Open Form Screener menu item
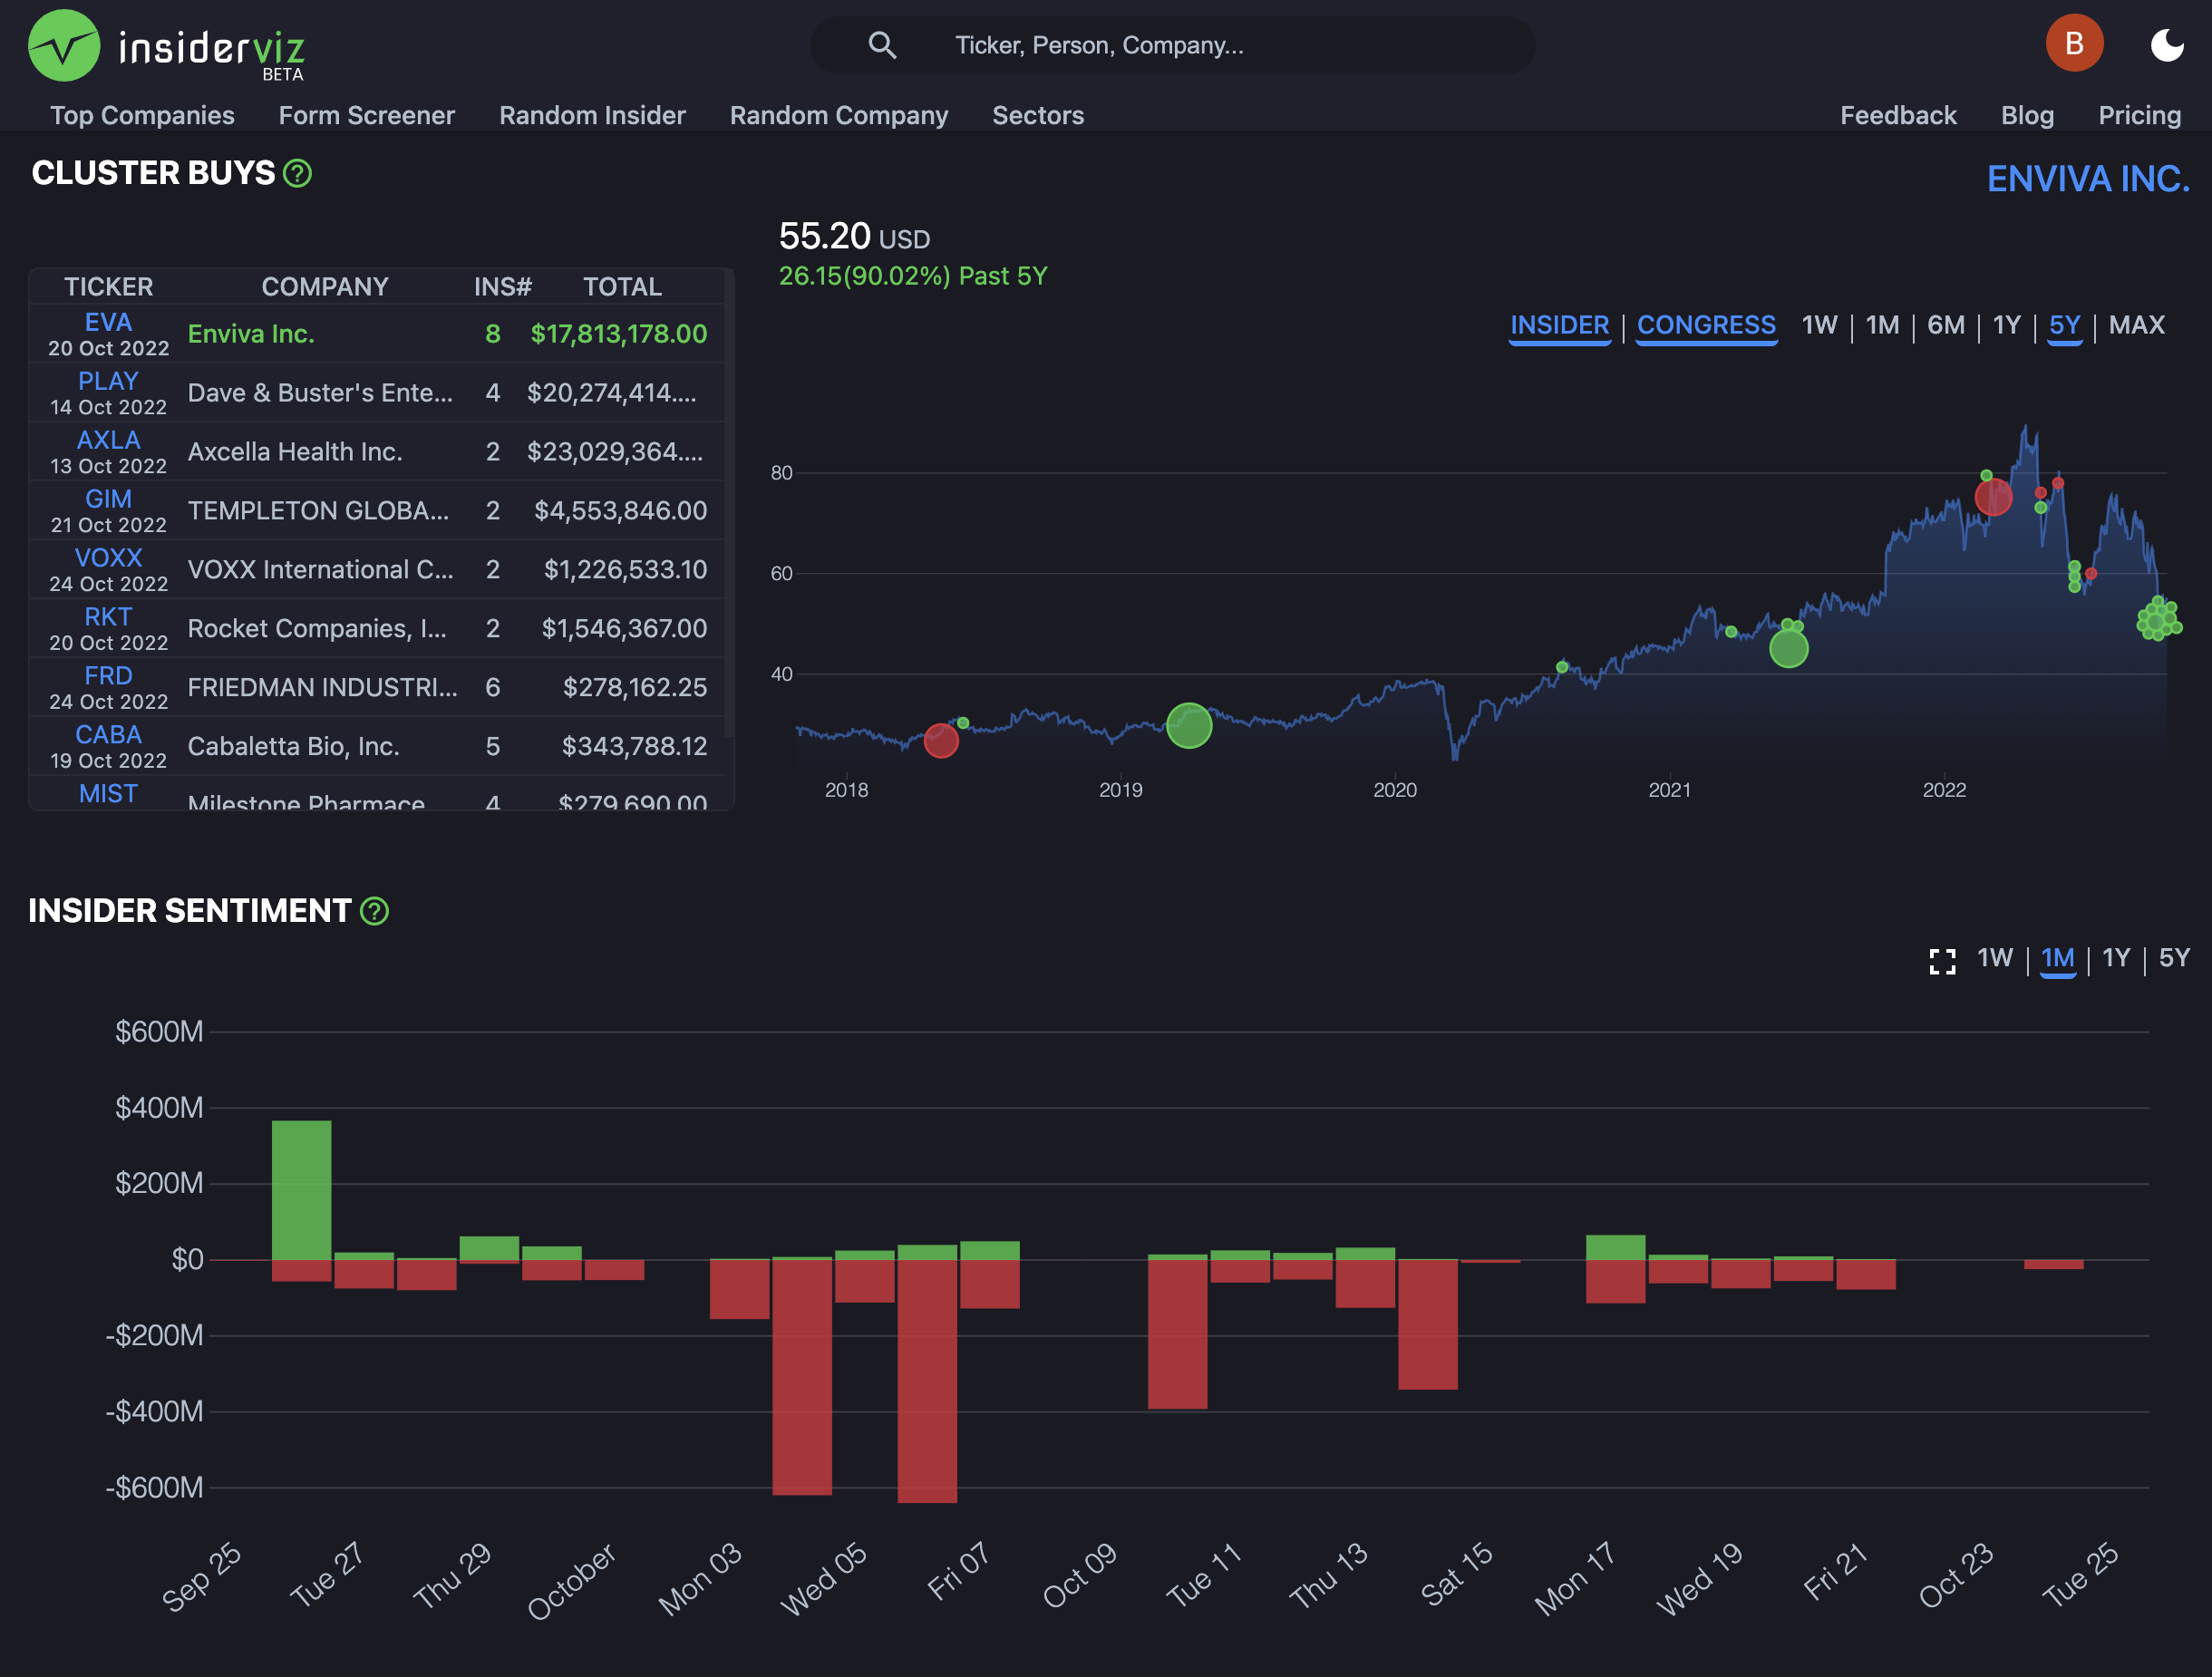Viewport: 2212px width, 1677px height. (366, 115)
